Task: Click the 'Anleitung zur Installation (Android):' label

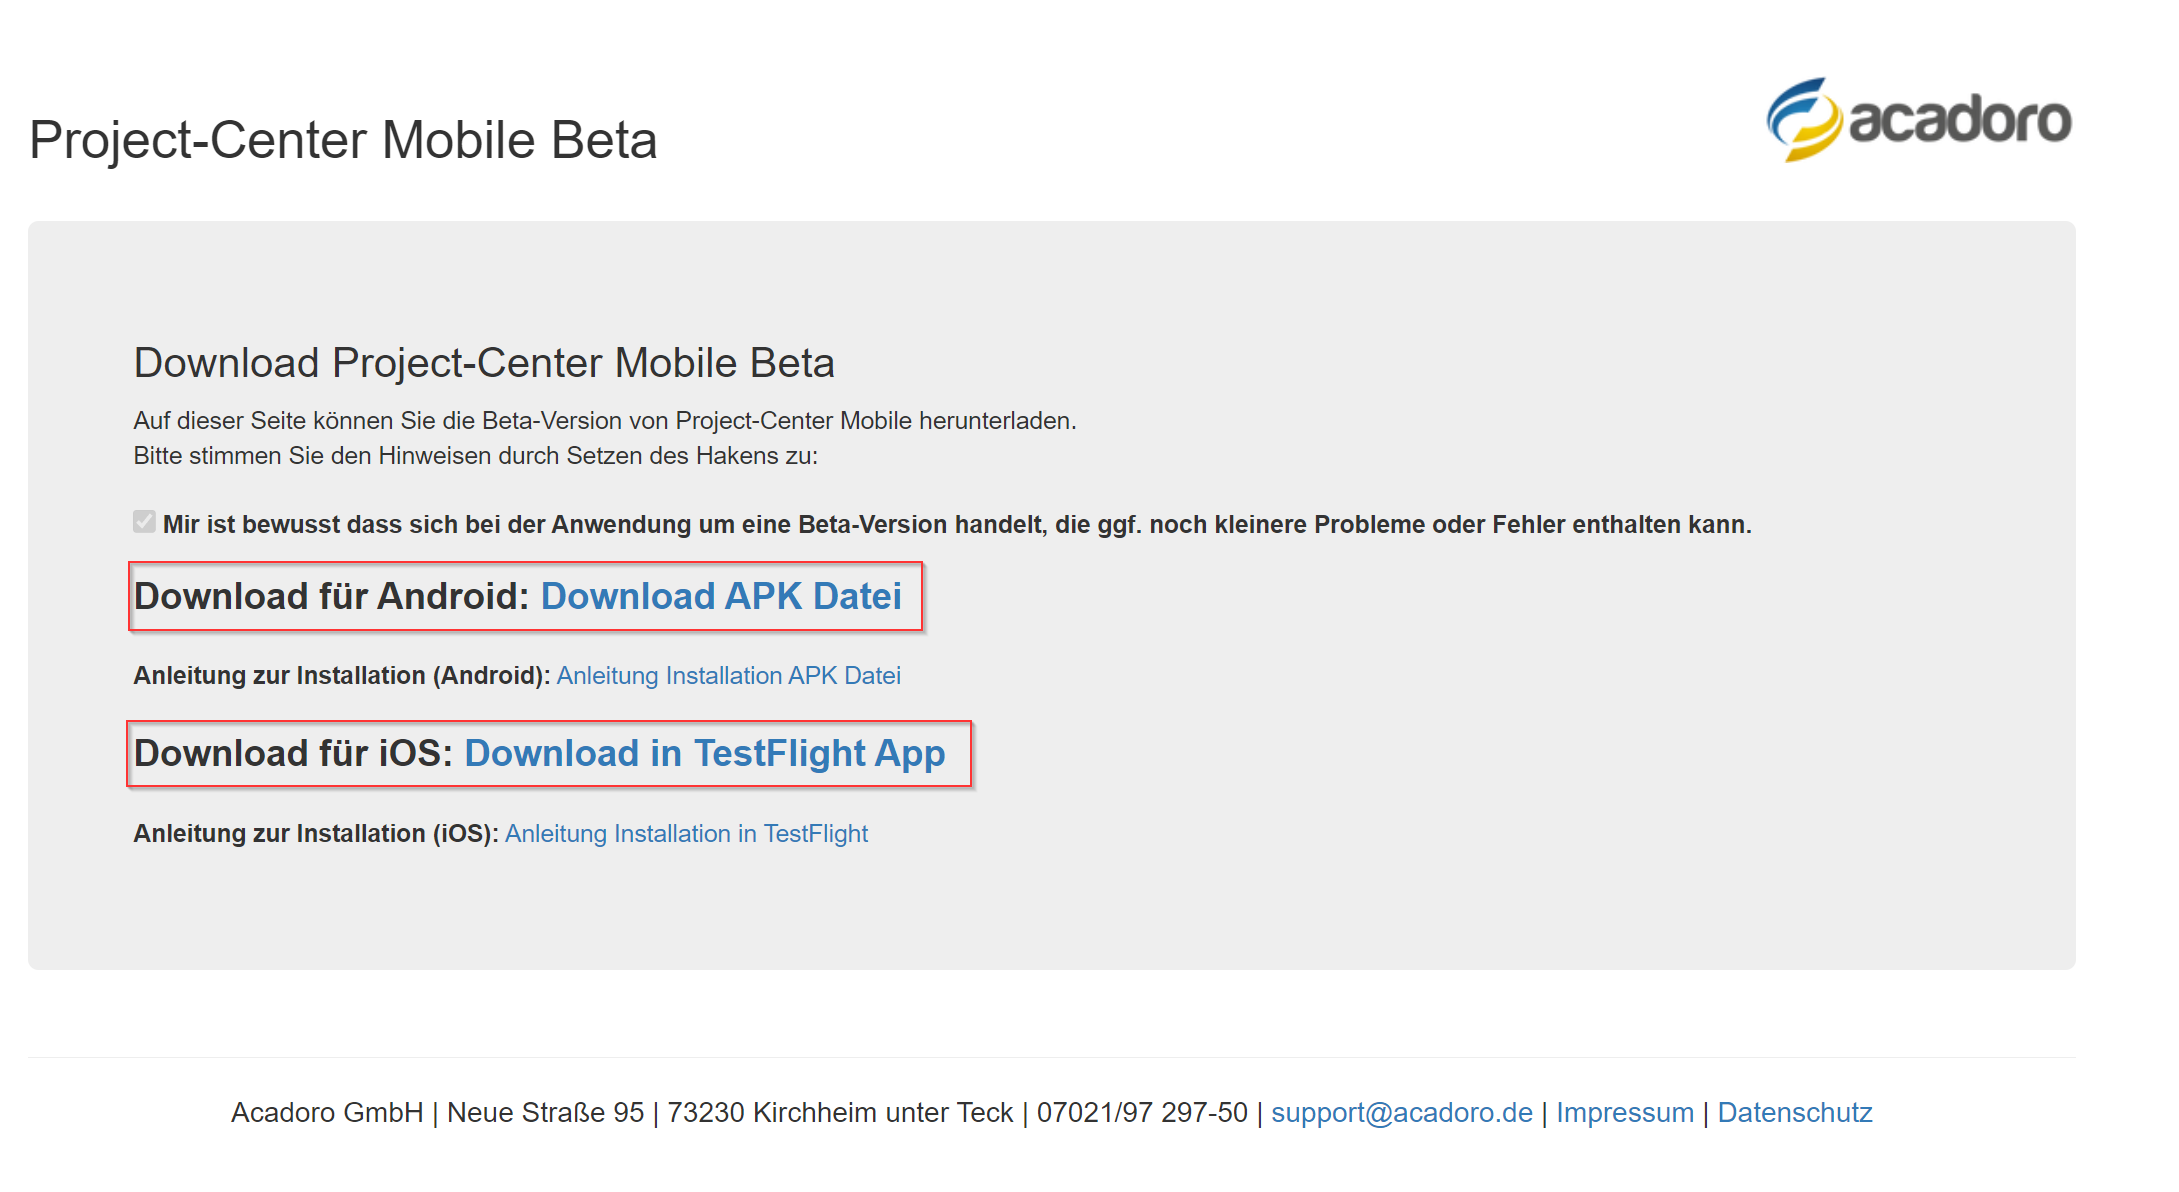Action: 341,676
